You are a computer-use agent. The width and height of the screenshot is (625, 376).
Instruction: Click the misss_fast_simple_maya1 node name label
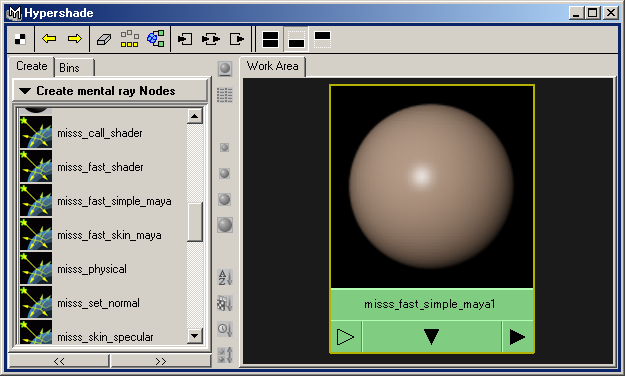coord(429,304)
